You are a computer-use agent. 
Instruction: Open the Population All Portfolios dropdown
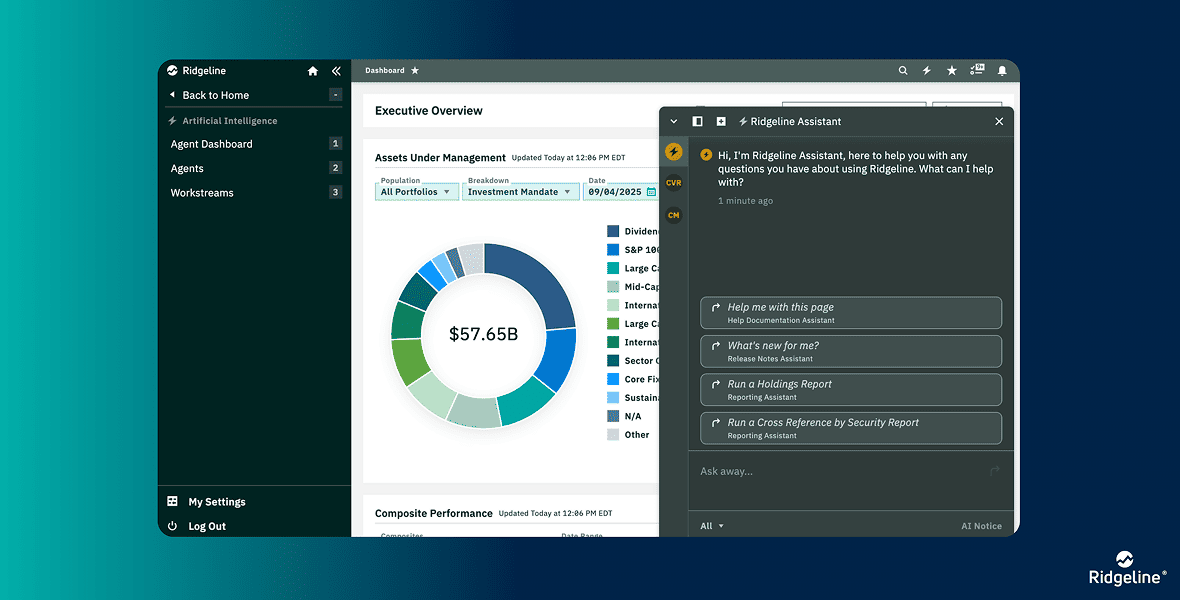point(417,192)
